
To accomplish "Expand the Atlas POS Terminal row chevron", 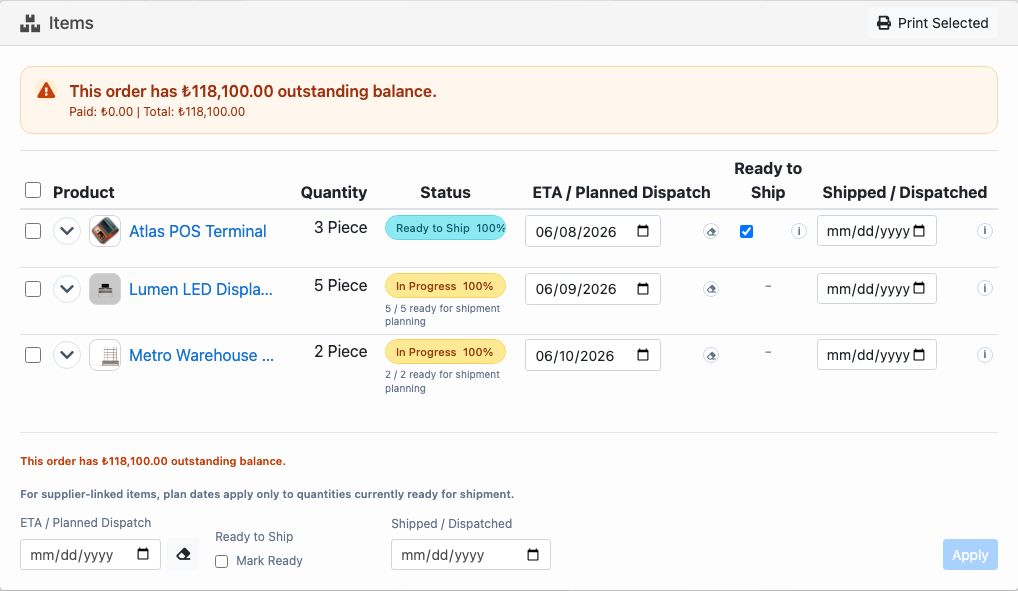I will [67, 231].
